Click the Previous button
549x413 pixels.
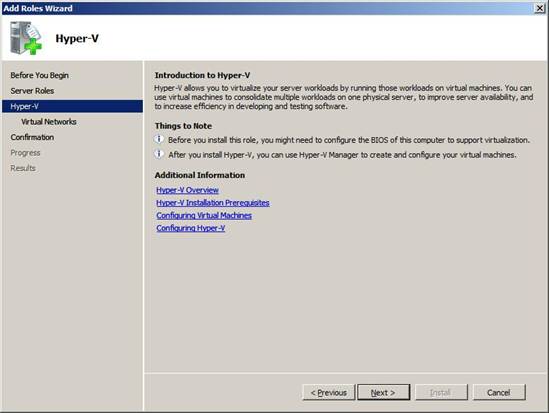tap(329, 392)
